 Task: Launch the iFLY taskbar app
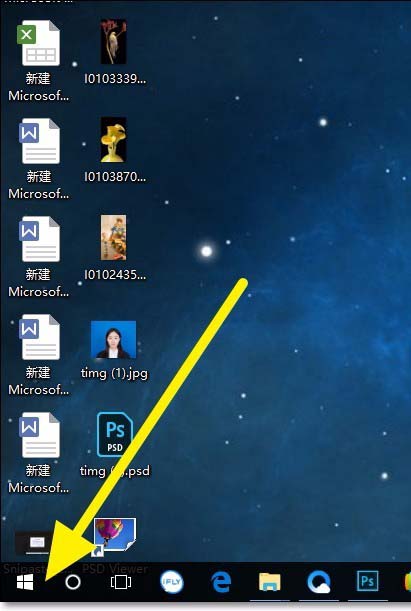(x=171, y=582)
